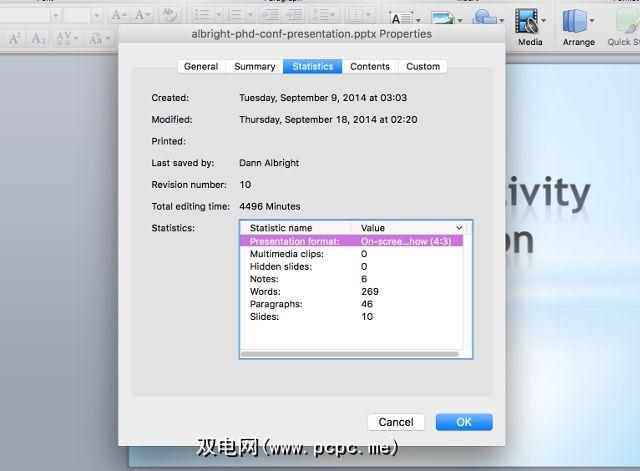Switch to the Summary tab
640x471 pixels.
(255, 67)
